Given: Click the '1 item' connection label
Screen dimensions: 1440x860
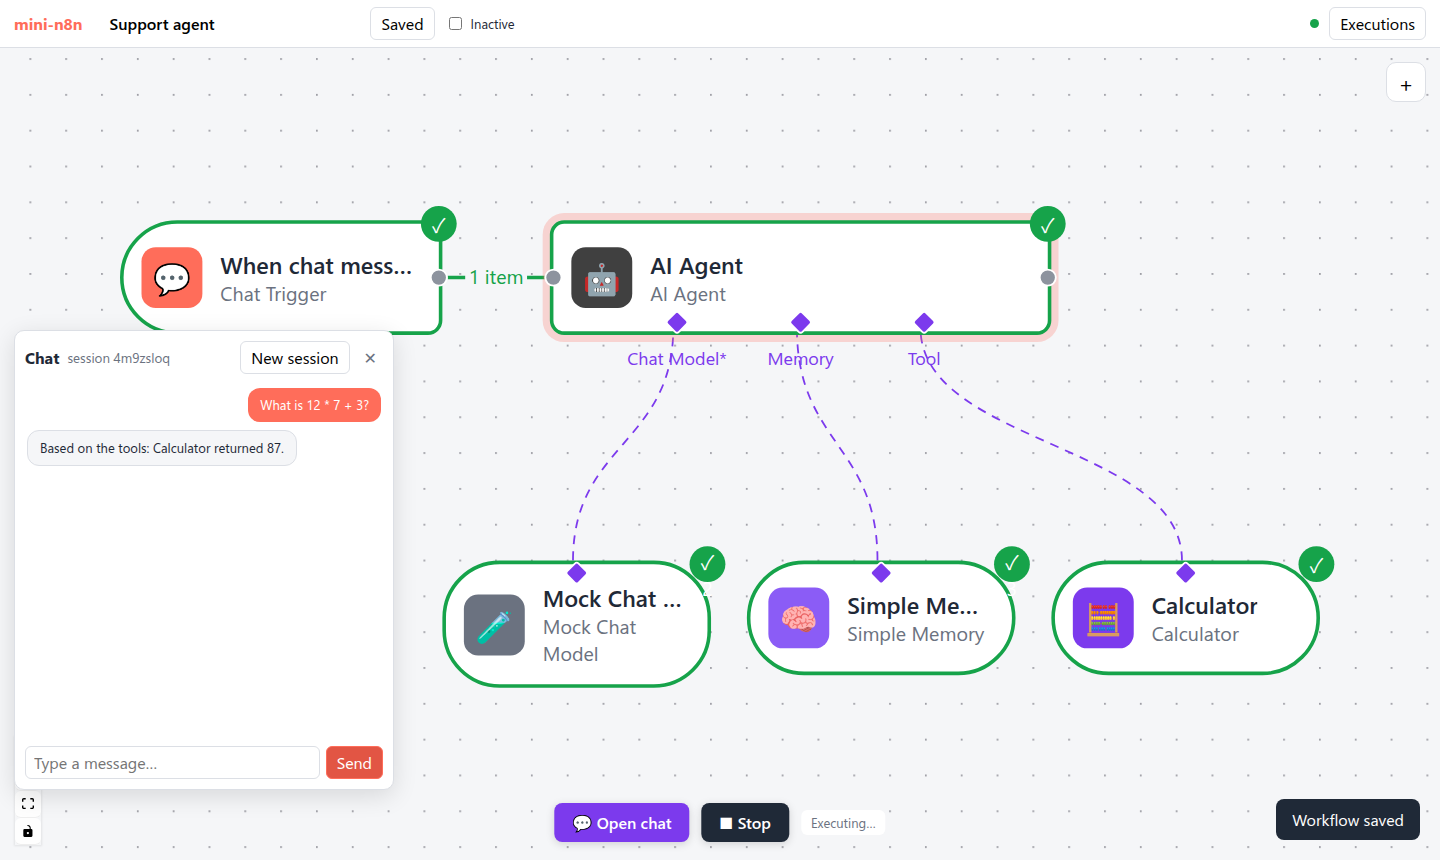Looking at the screenshot, I should tap(497, 277).
